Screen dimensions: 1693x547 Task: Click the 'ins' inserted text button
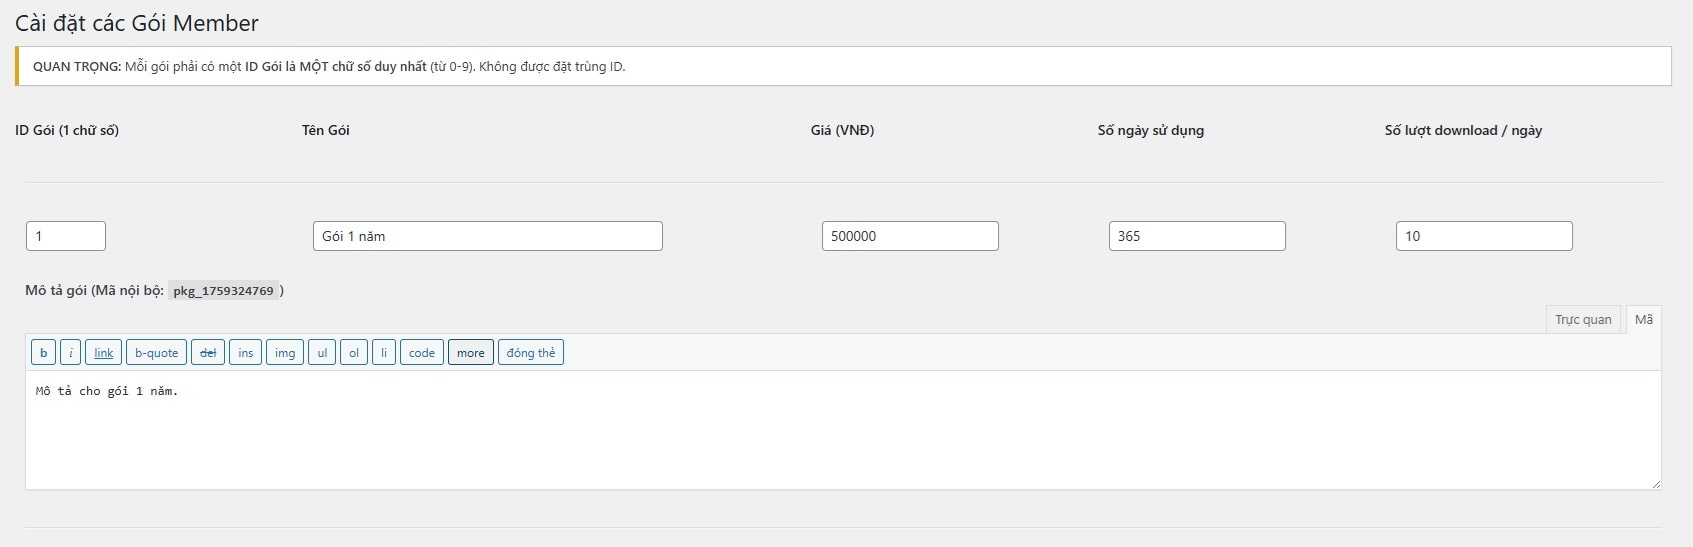(x=246, y=353)
